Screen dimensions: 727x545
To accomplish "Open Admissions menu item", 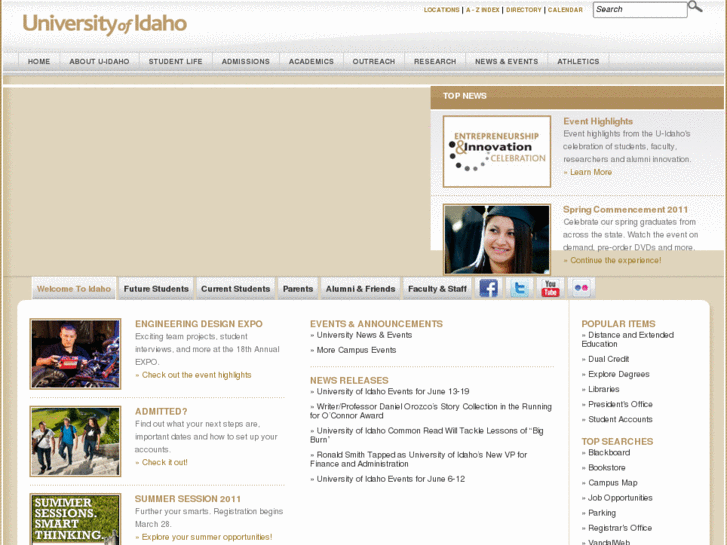I will (245, 61).
